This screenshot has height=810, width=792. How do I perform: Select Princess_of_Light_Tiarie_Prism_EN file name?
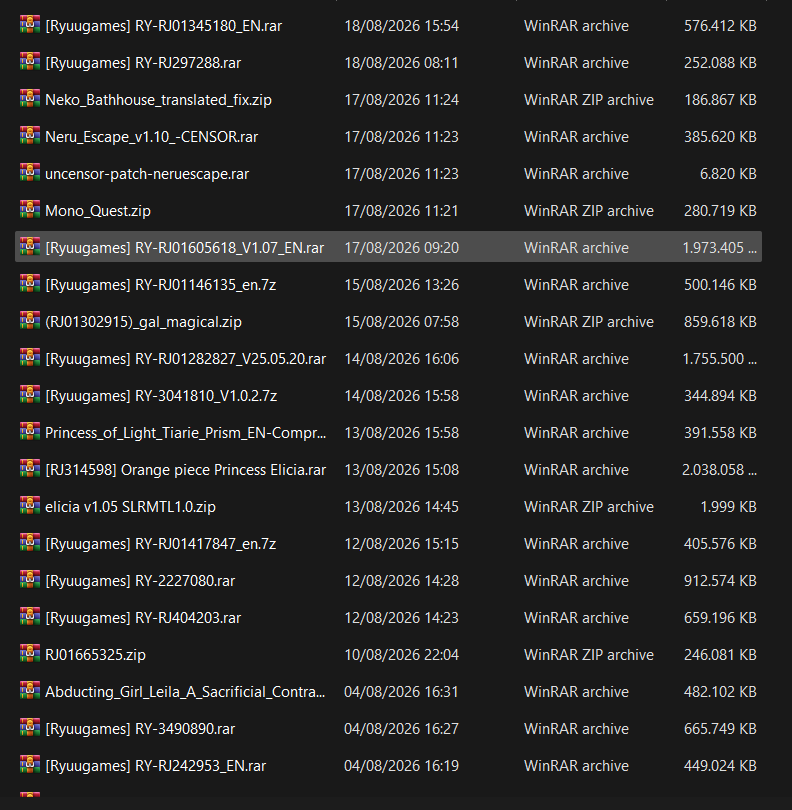click(185, 433)
